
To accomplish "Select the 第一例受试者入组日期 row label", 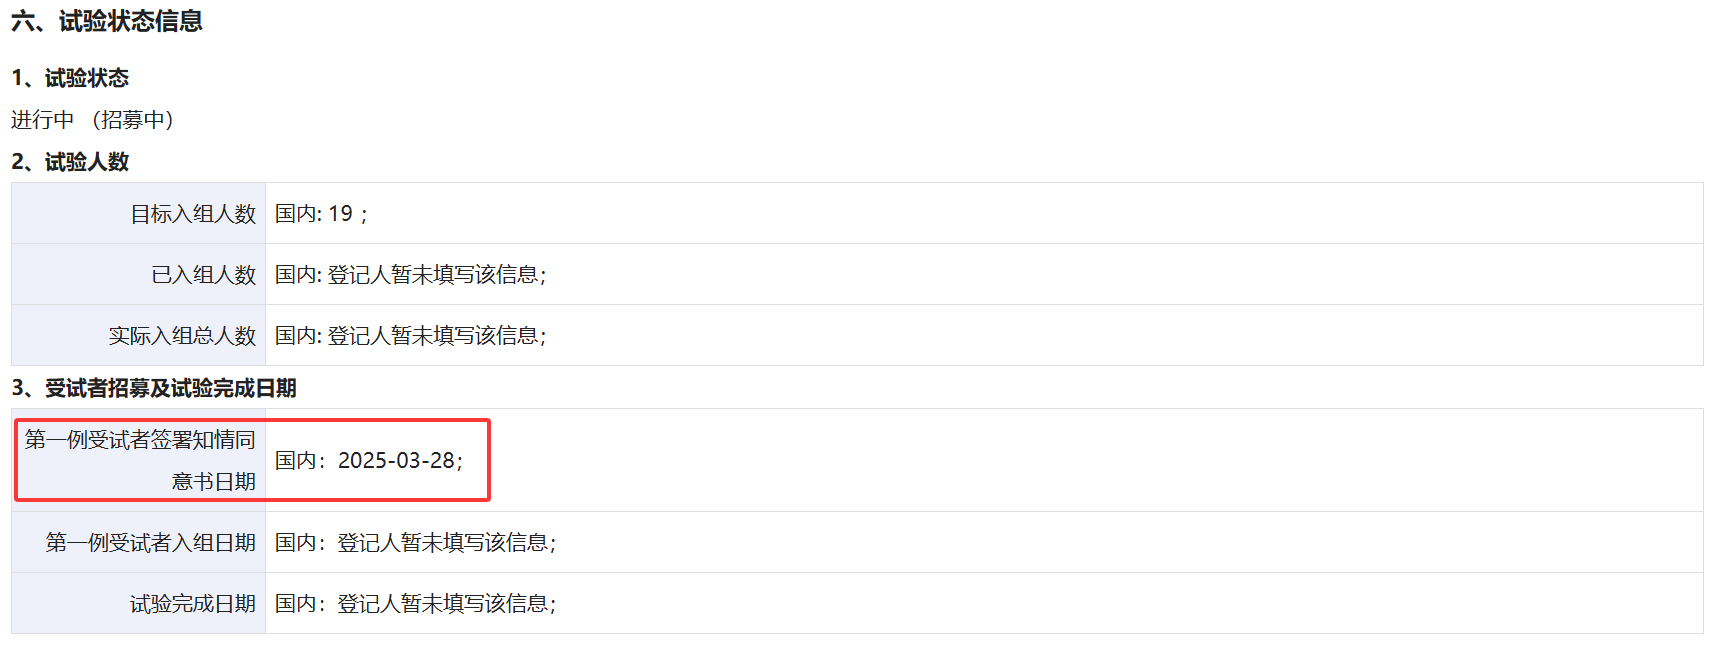I will (x=150, y=543).
